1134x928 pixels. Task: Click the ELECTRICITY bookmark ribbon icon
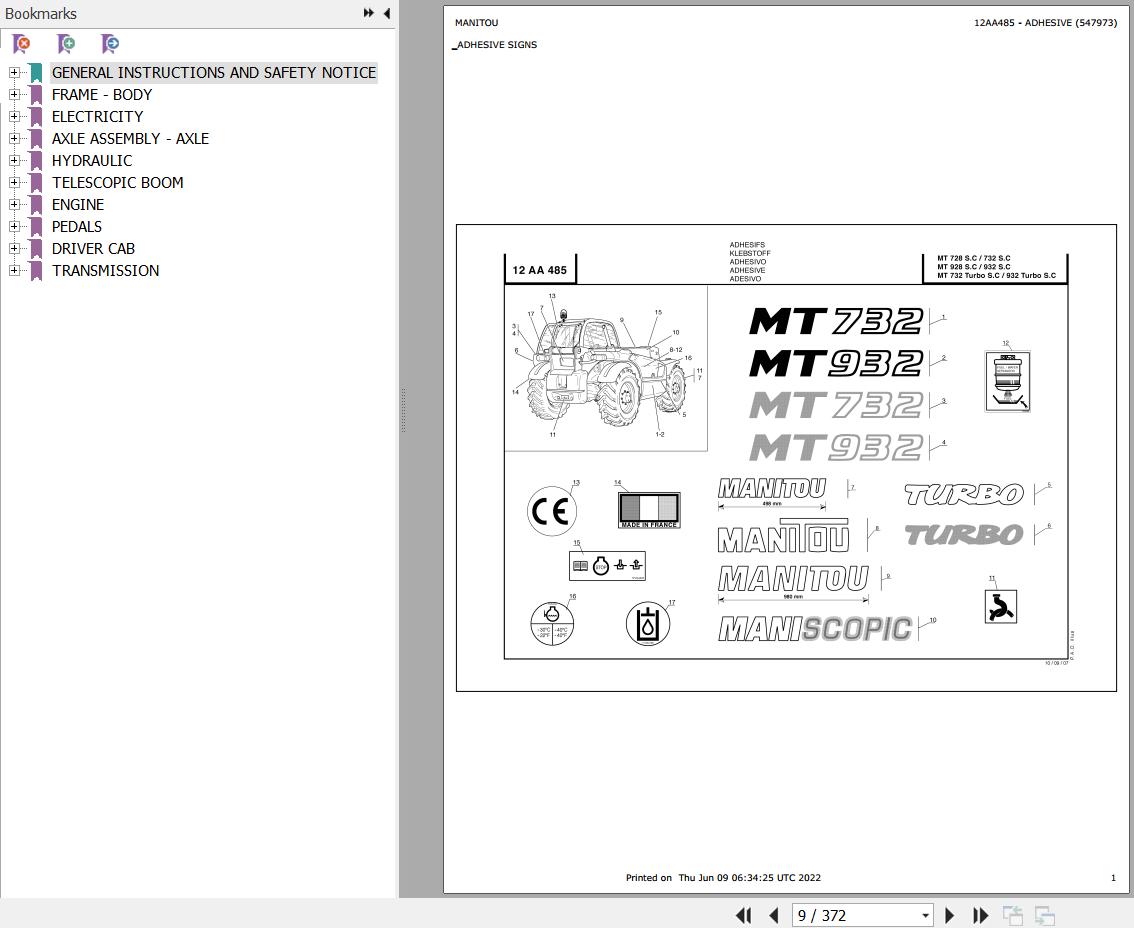(35, 117)
